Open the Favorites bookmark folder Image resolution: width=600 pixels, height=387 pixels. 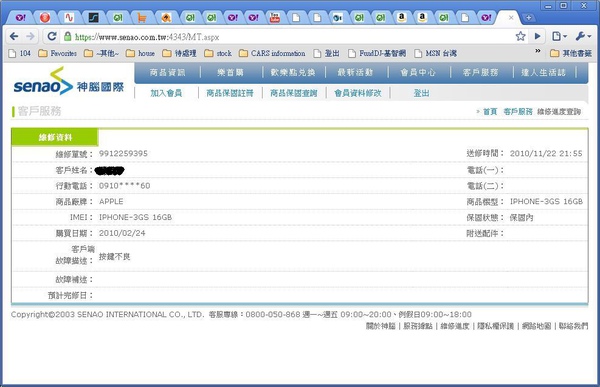click(58, 53)
